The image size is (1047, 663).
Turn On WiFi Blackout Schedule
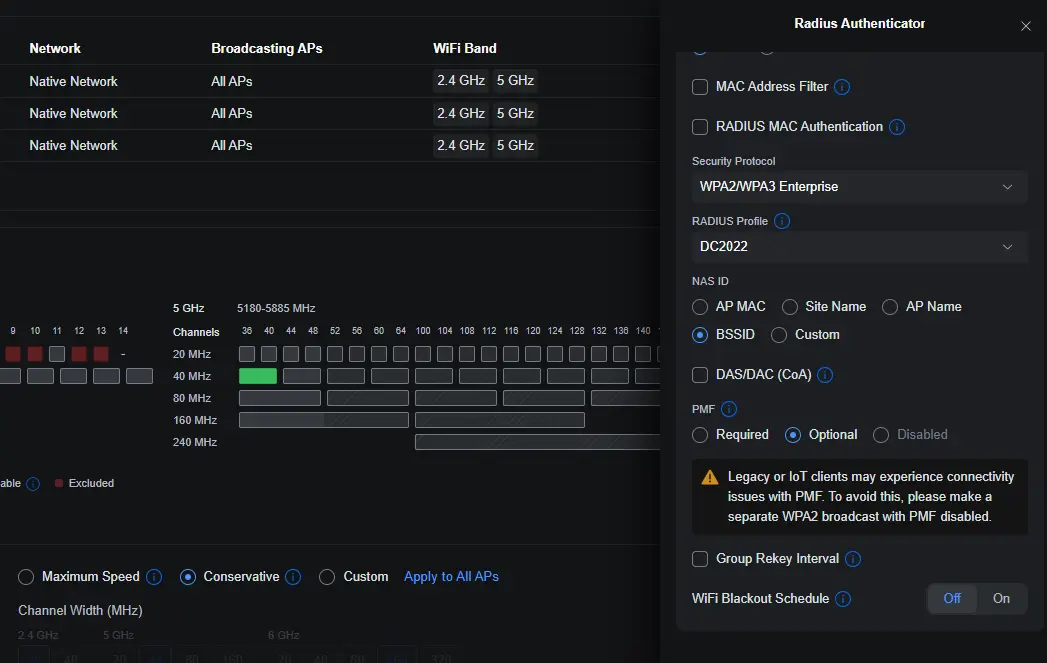[1001, 599]
